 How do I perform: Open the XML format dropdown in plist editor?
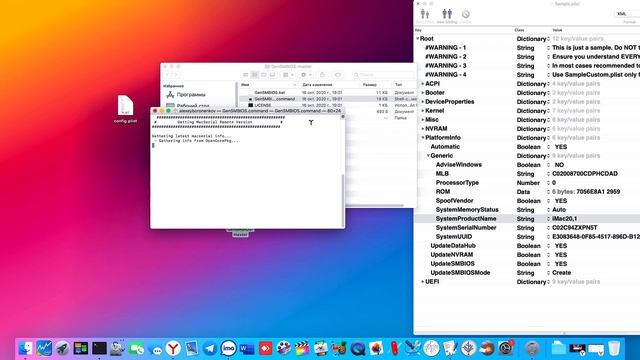(627, 14)
